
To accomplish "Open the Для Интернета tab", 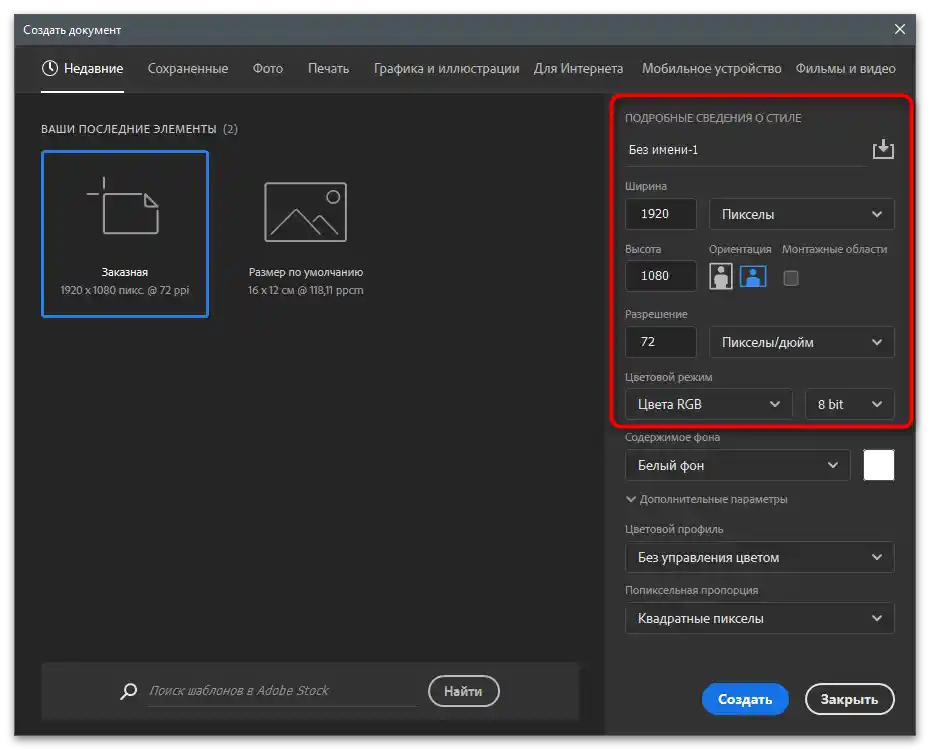I will pos(578,69).
